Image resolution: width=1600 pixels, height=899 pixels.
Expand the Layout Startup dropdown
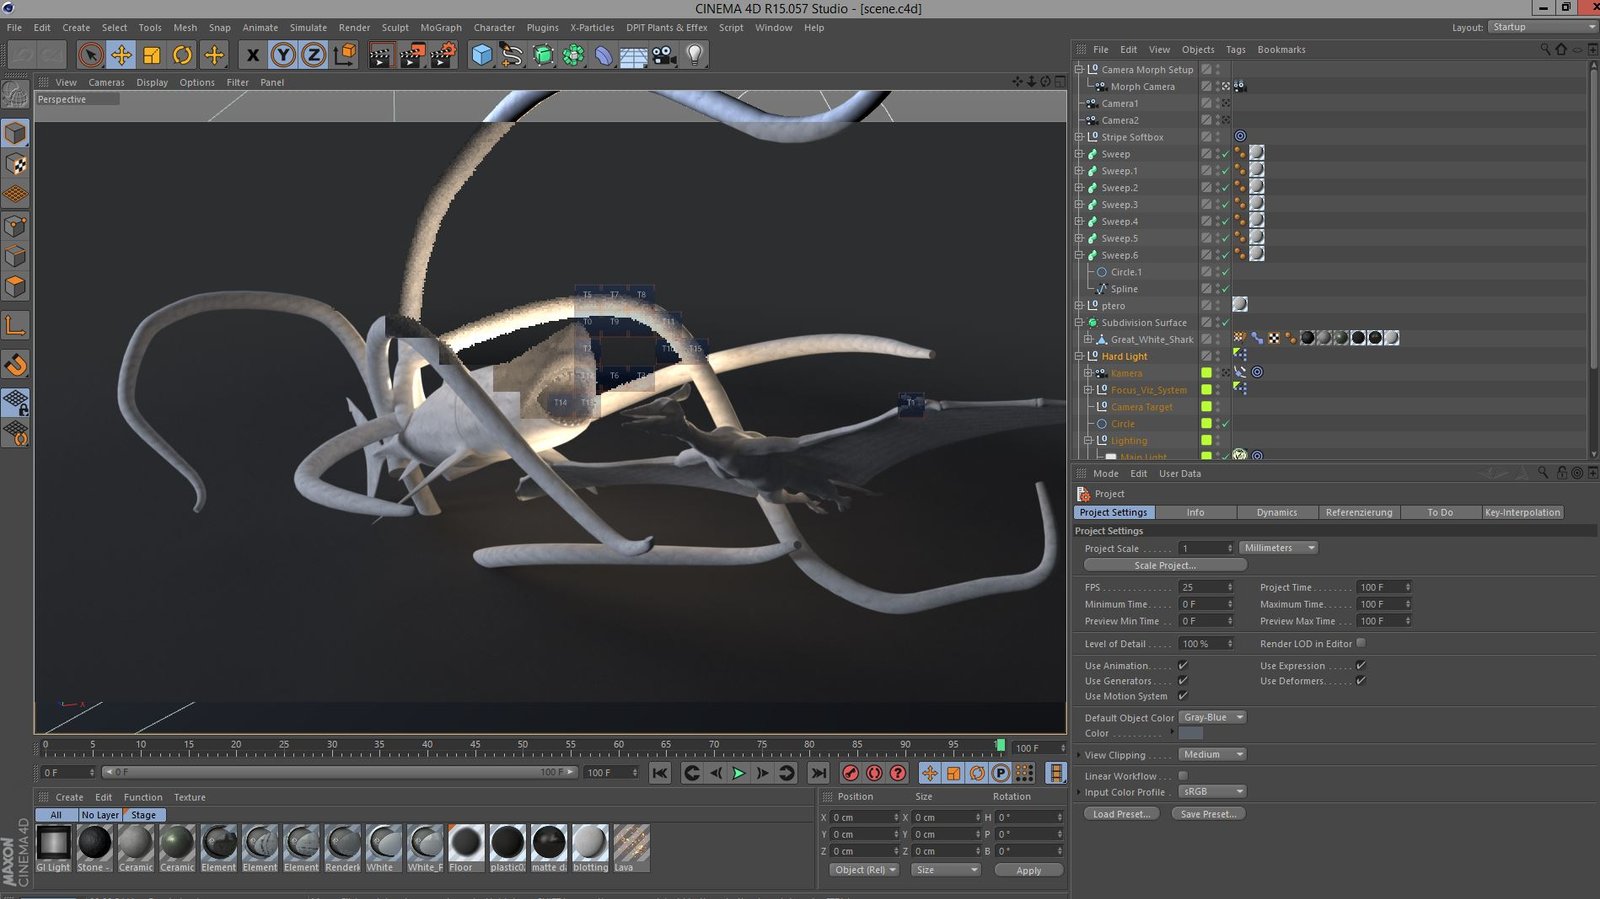[1541, 27]
